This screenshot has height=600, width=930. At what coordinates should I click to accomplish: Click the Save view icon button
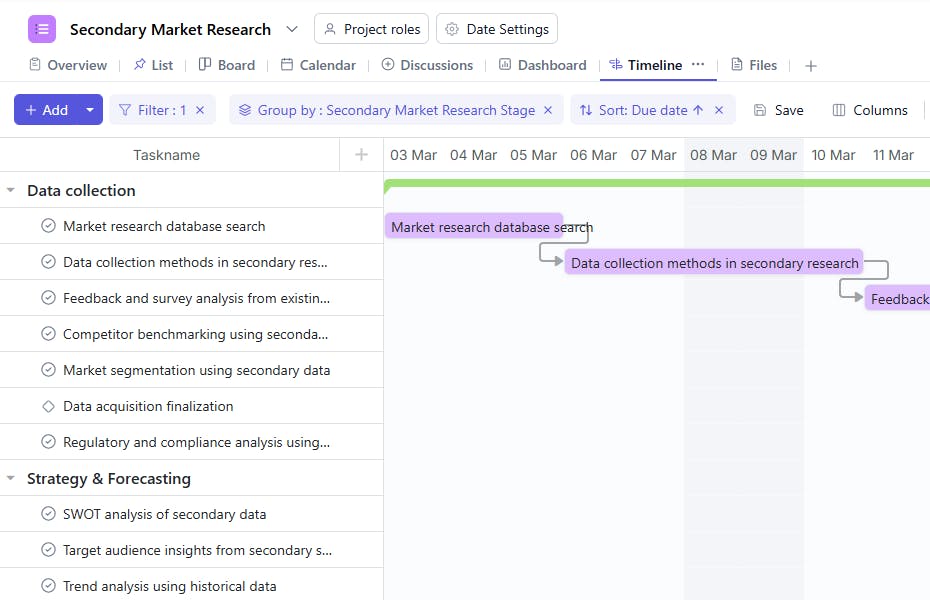pos(778,110)
